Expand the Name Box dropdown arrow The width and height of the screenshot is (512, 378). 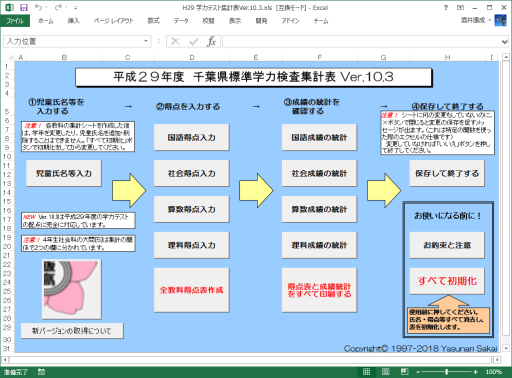(146, 41)
